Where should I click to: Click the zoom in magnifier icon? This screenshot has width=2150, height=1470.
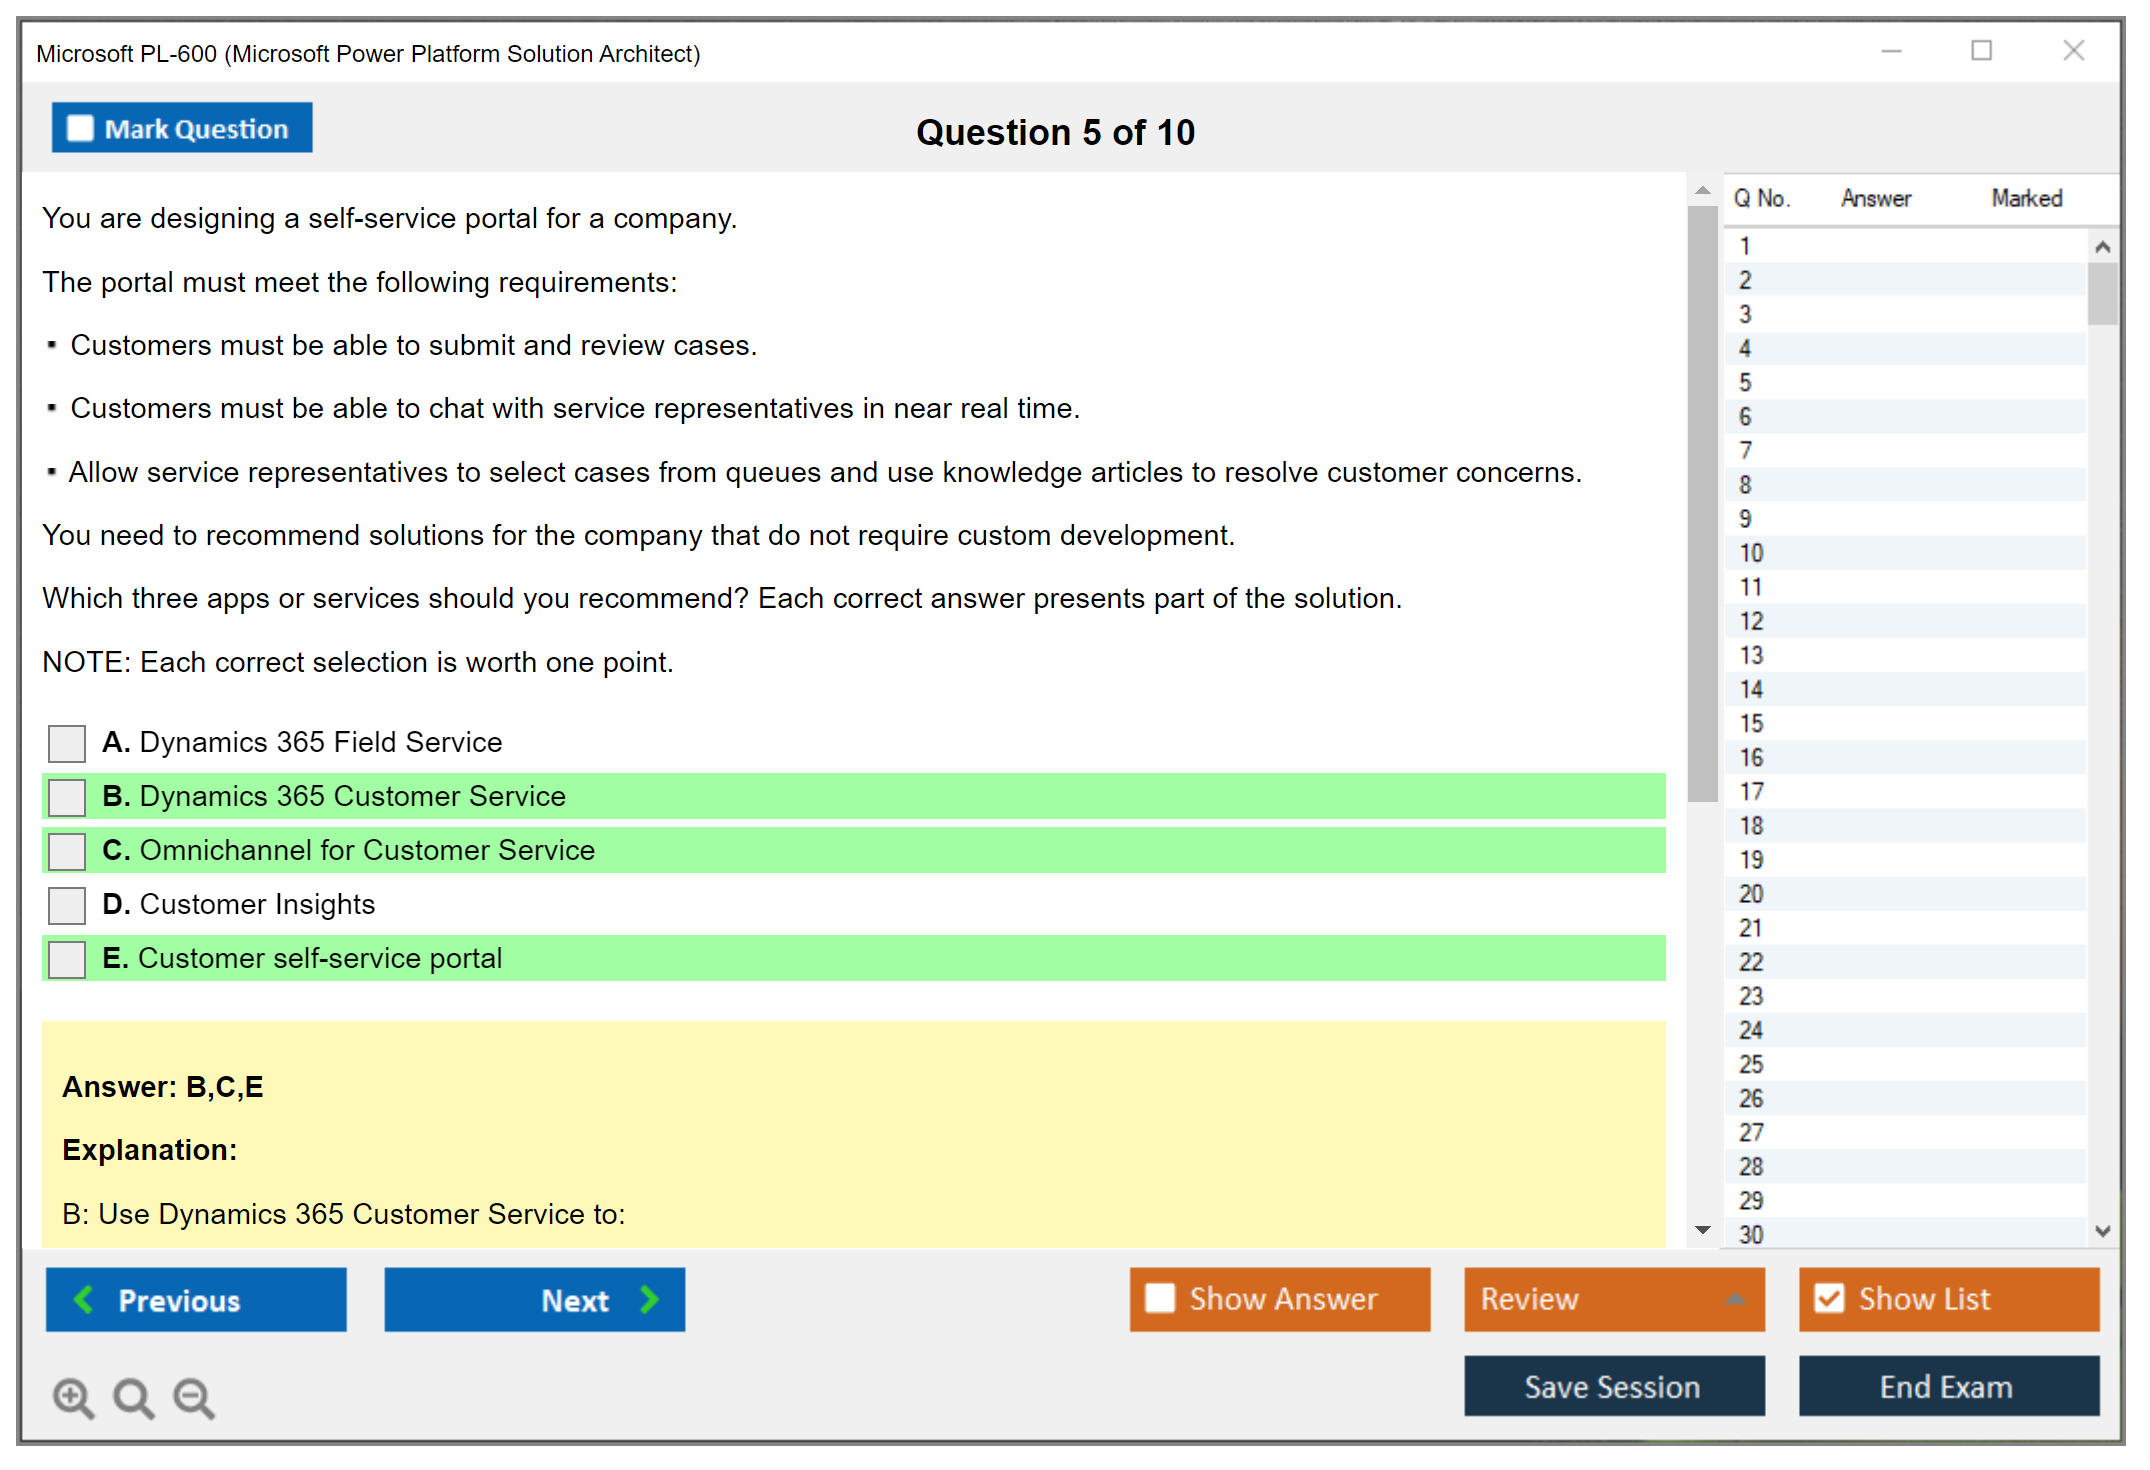(73, 1397)
